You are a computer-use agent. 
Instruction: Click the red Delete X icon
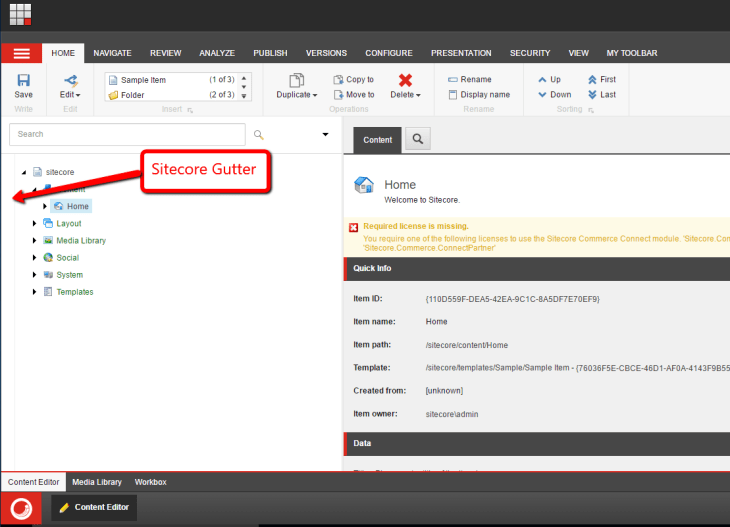click(x=406, y=80)
